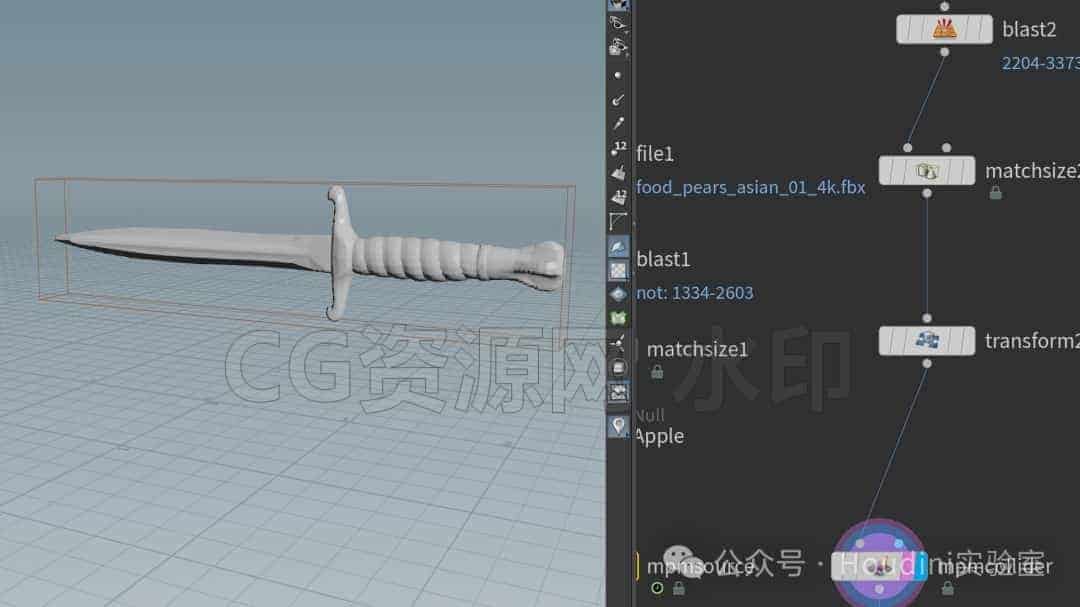Click the eye-shaped icon above the camera-eye icon
This screenshot has height=607, width=1080.
tap(618, 23)
